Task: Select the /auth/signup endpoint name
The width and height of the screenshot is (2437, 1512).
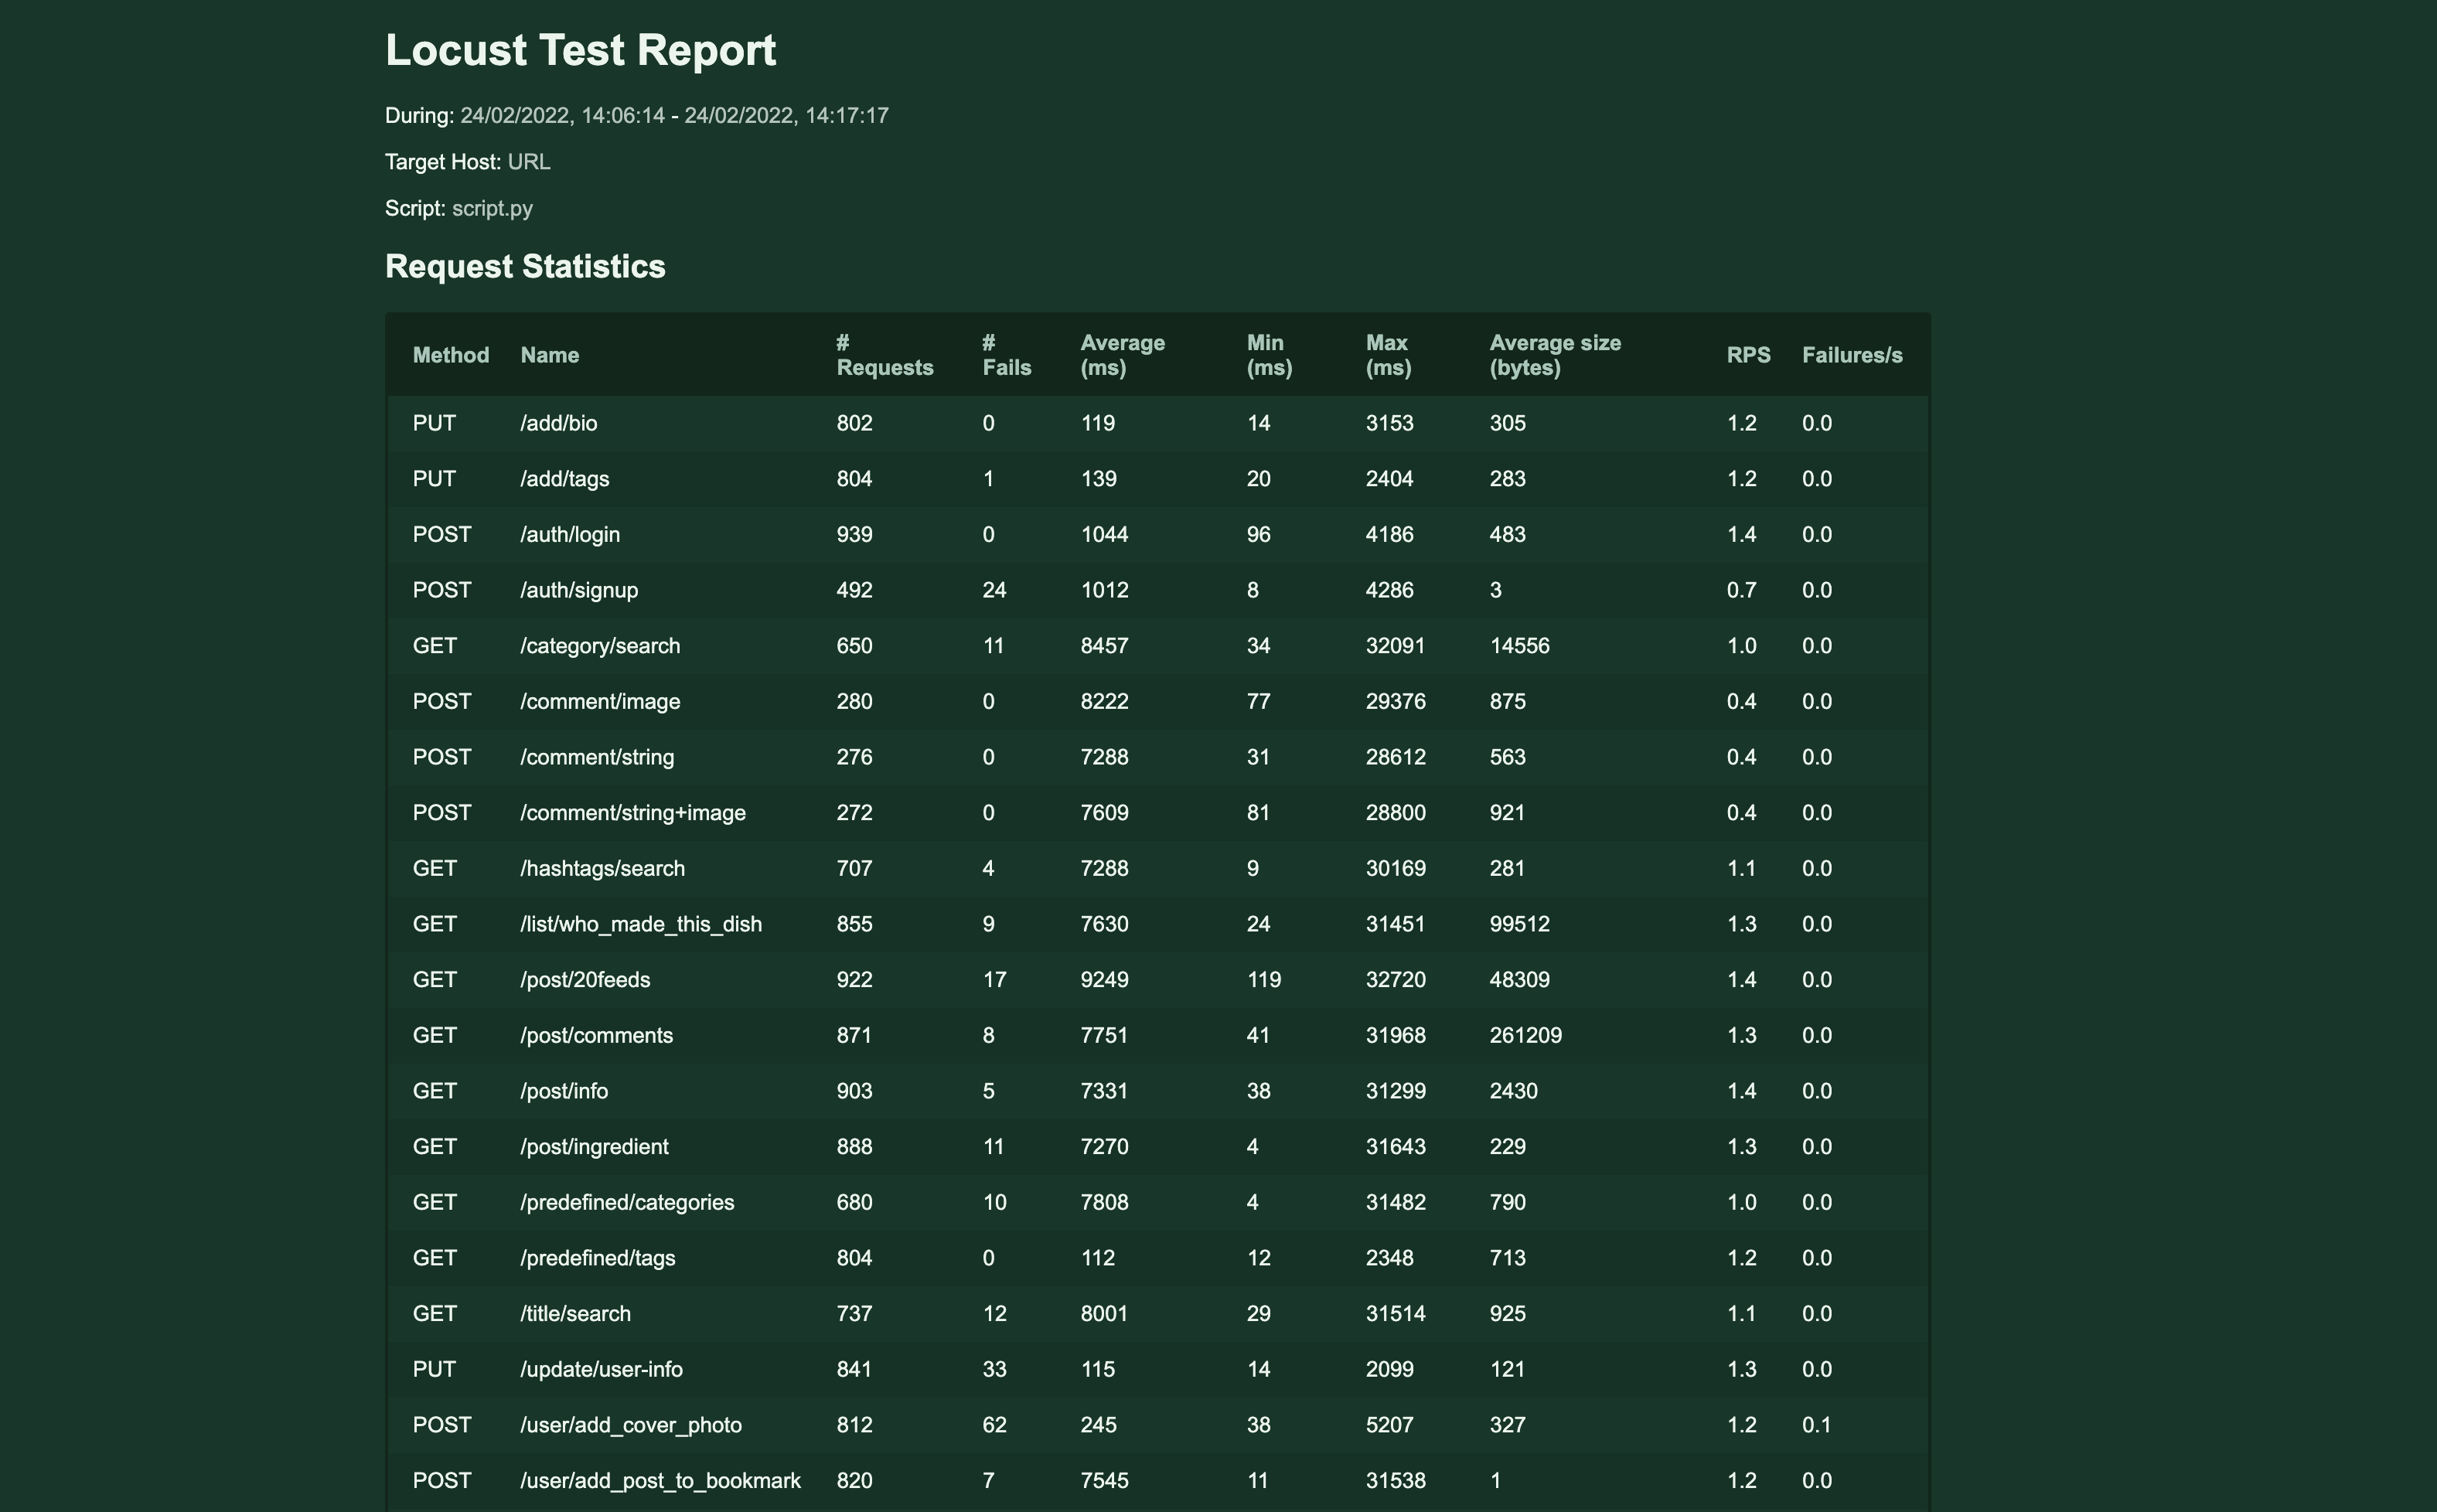Action: tap(579, 590)
